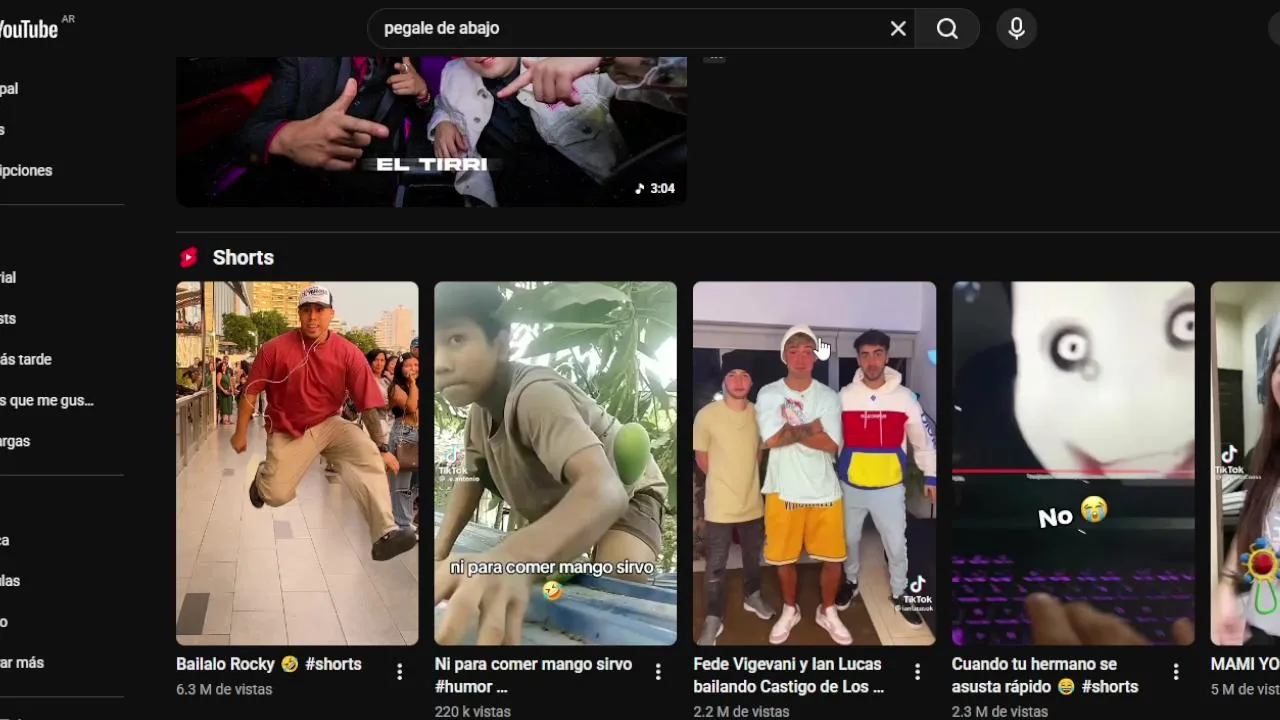Image resolution: width=1280 pixels, height=720 pixels.
Task: Click the magnifying glass search button
Action: [x=947, y=29]
